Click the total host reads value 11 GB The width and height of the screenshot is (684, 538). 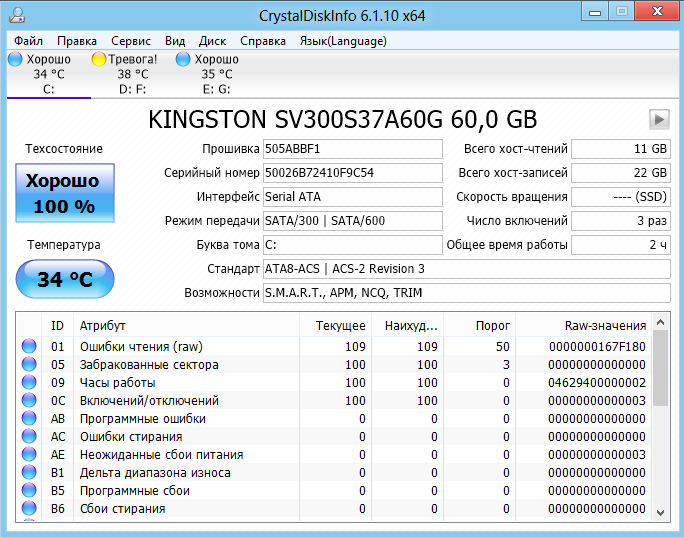click(x=621, y=149)
